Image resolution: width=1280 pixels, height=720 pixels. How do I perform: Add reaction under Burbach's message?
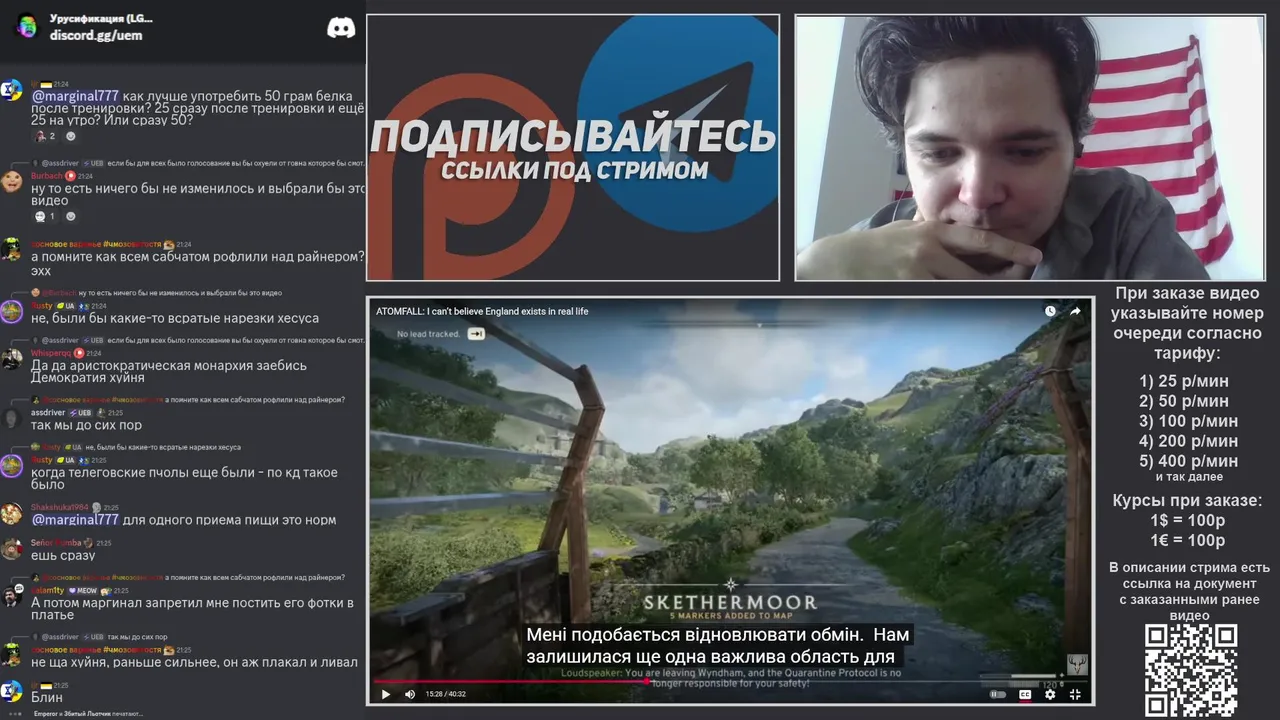tap(70, 216)
